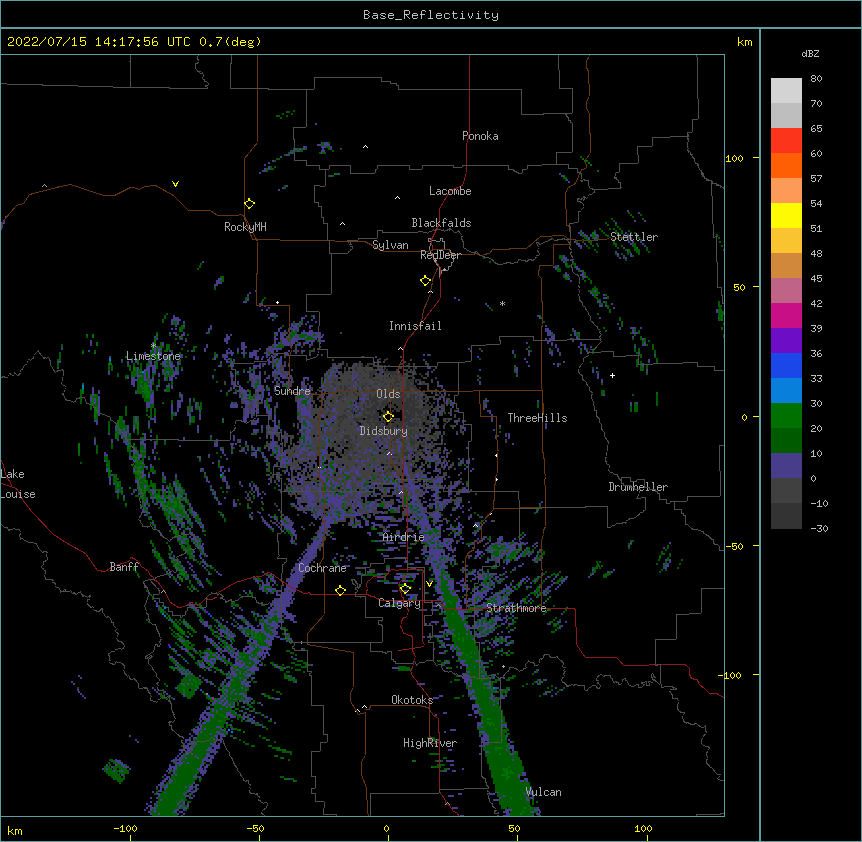Select the yellow marker east of Cochrane
The width and height of the screenshot is (862, 842).
340,590
